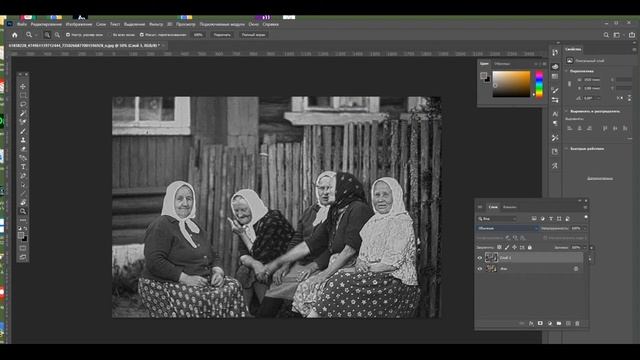Hide the top layer Слой 1
640x360 pixels.
tap(480, 258)
